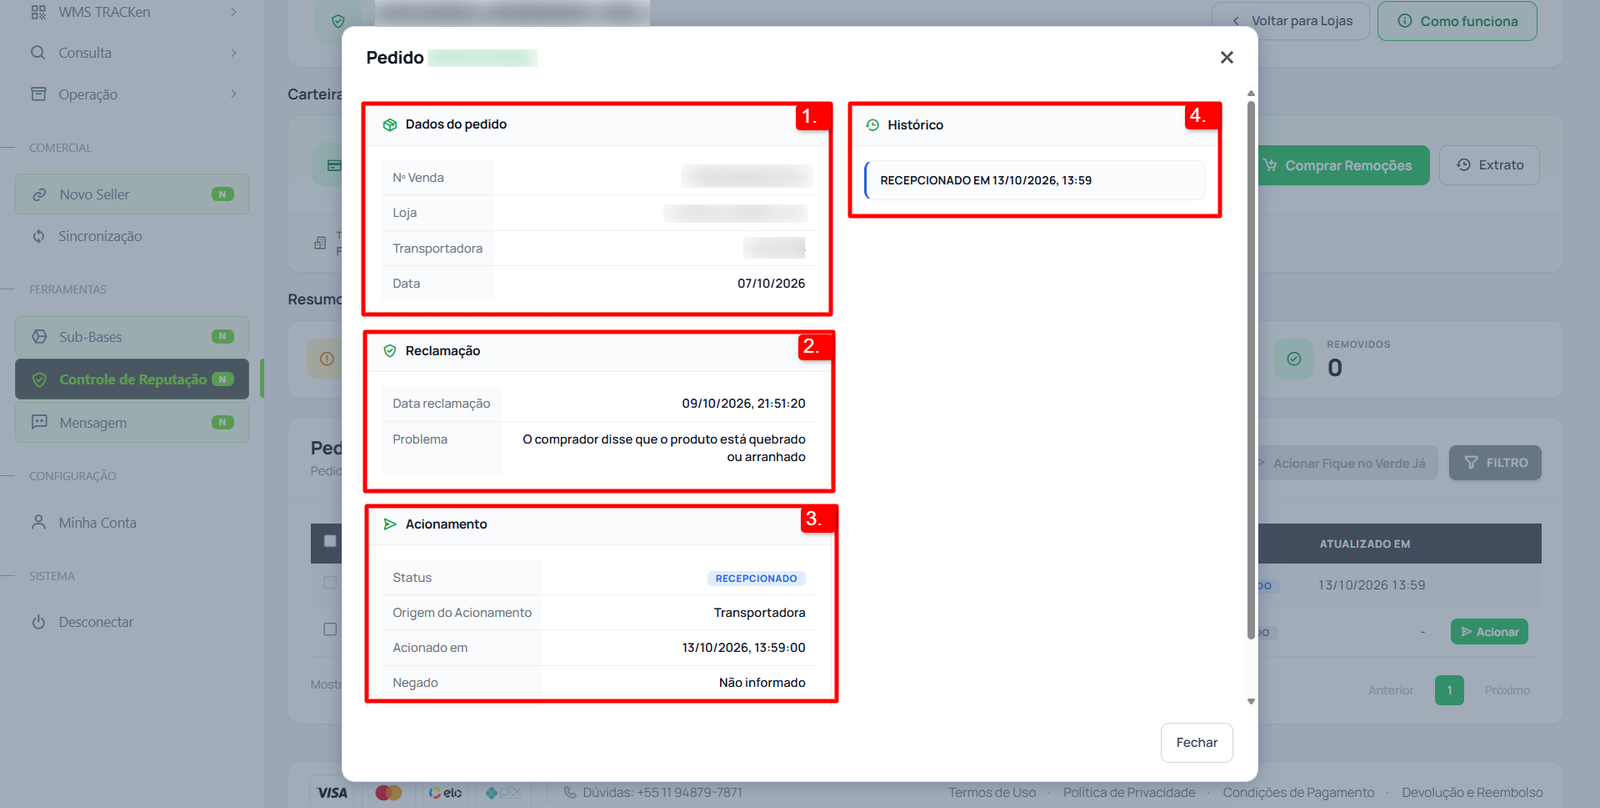Click the phone icon beside Dúvidas number
The width and height of the screenshot is (1600, 808).
(570, 793)
